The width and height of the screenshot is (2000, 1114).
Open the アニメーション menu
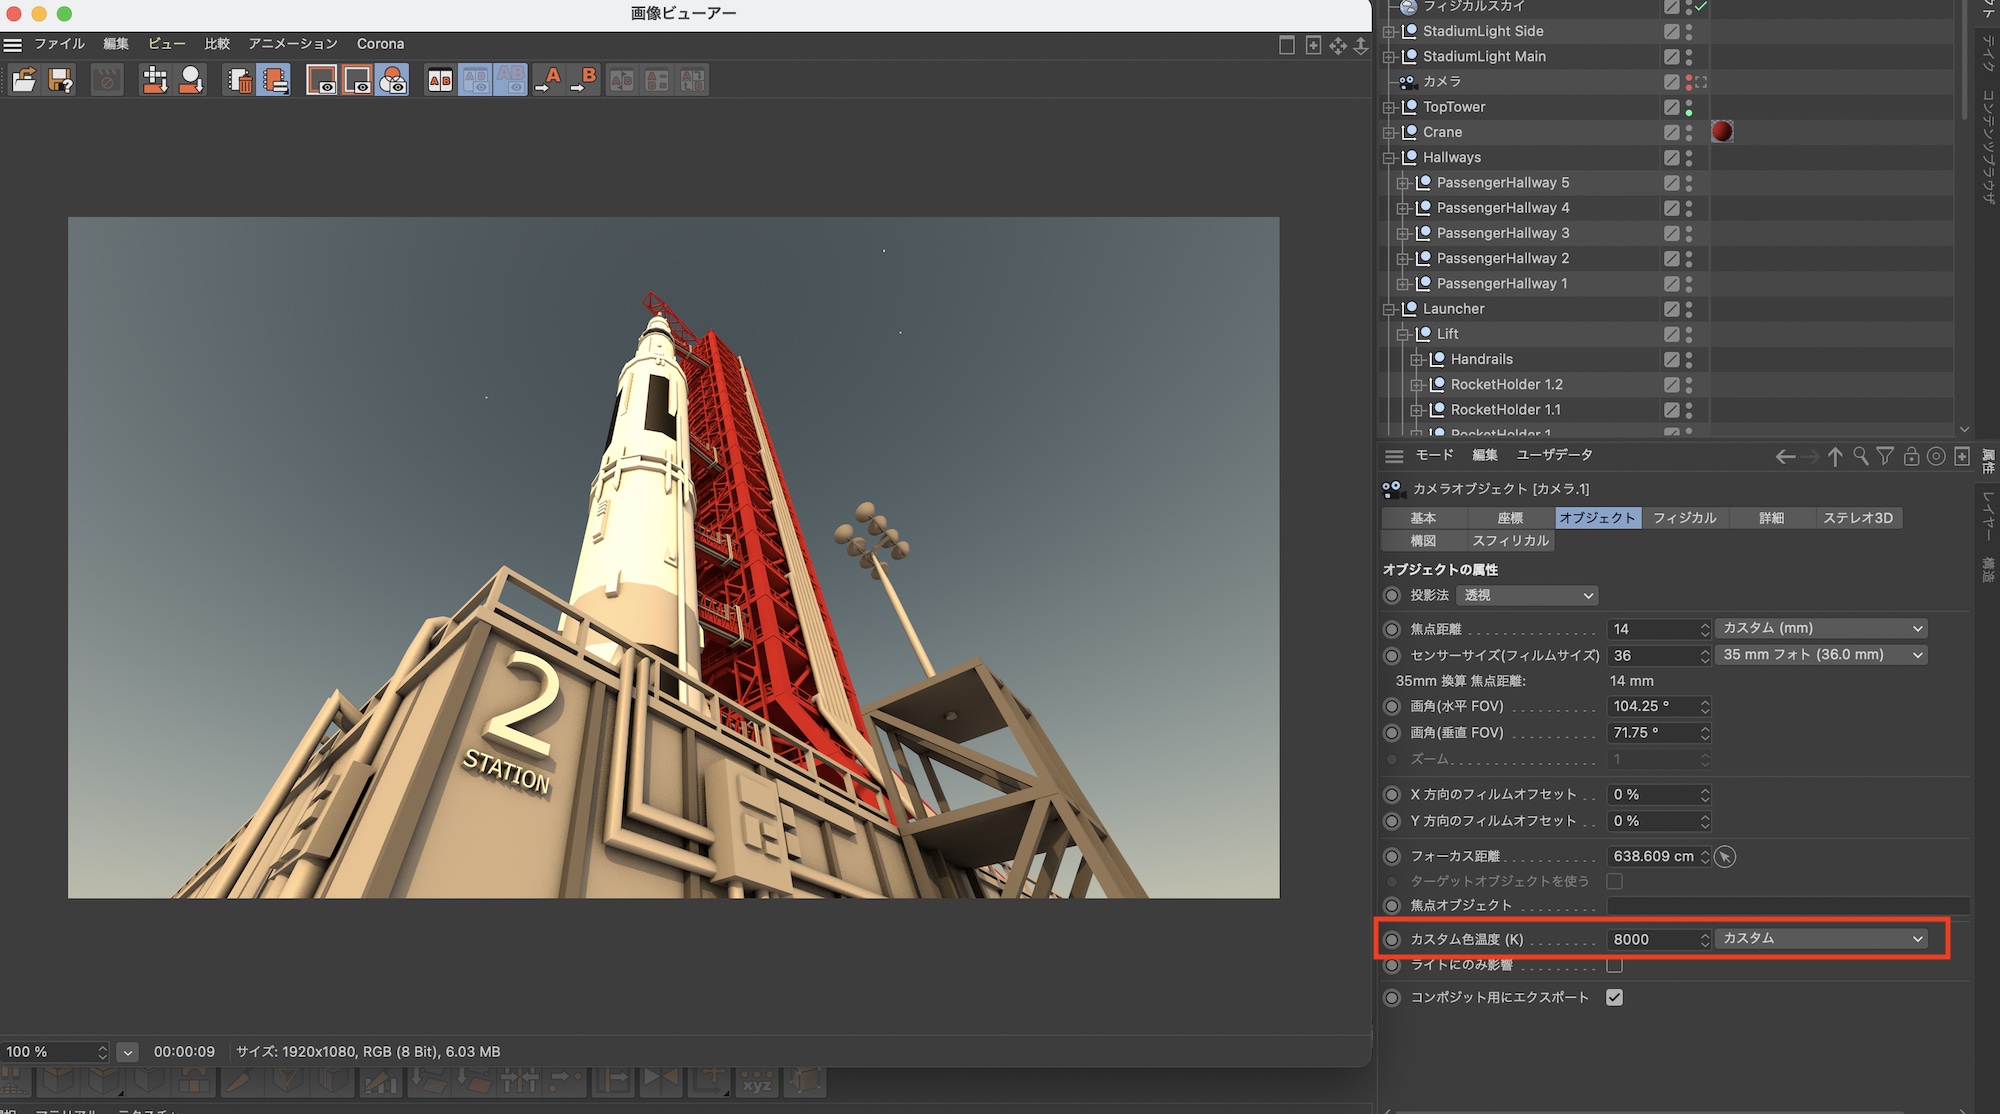pos(292,44)
